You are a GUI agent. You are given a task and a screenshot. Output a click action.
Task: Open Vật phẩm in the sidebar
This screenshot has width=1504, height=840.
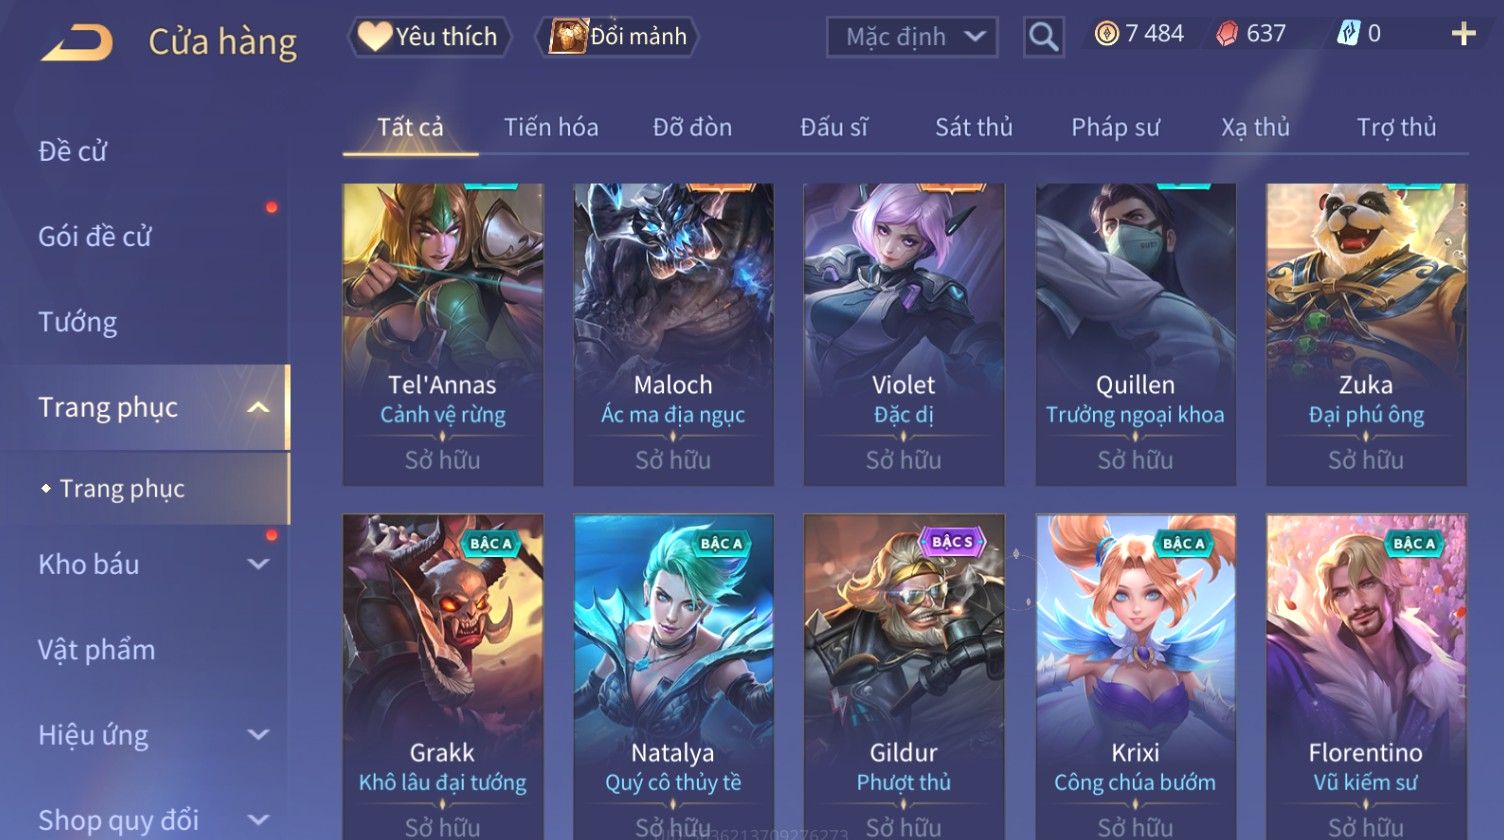click(x=97, y=651)
